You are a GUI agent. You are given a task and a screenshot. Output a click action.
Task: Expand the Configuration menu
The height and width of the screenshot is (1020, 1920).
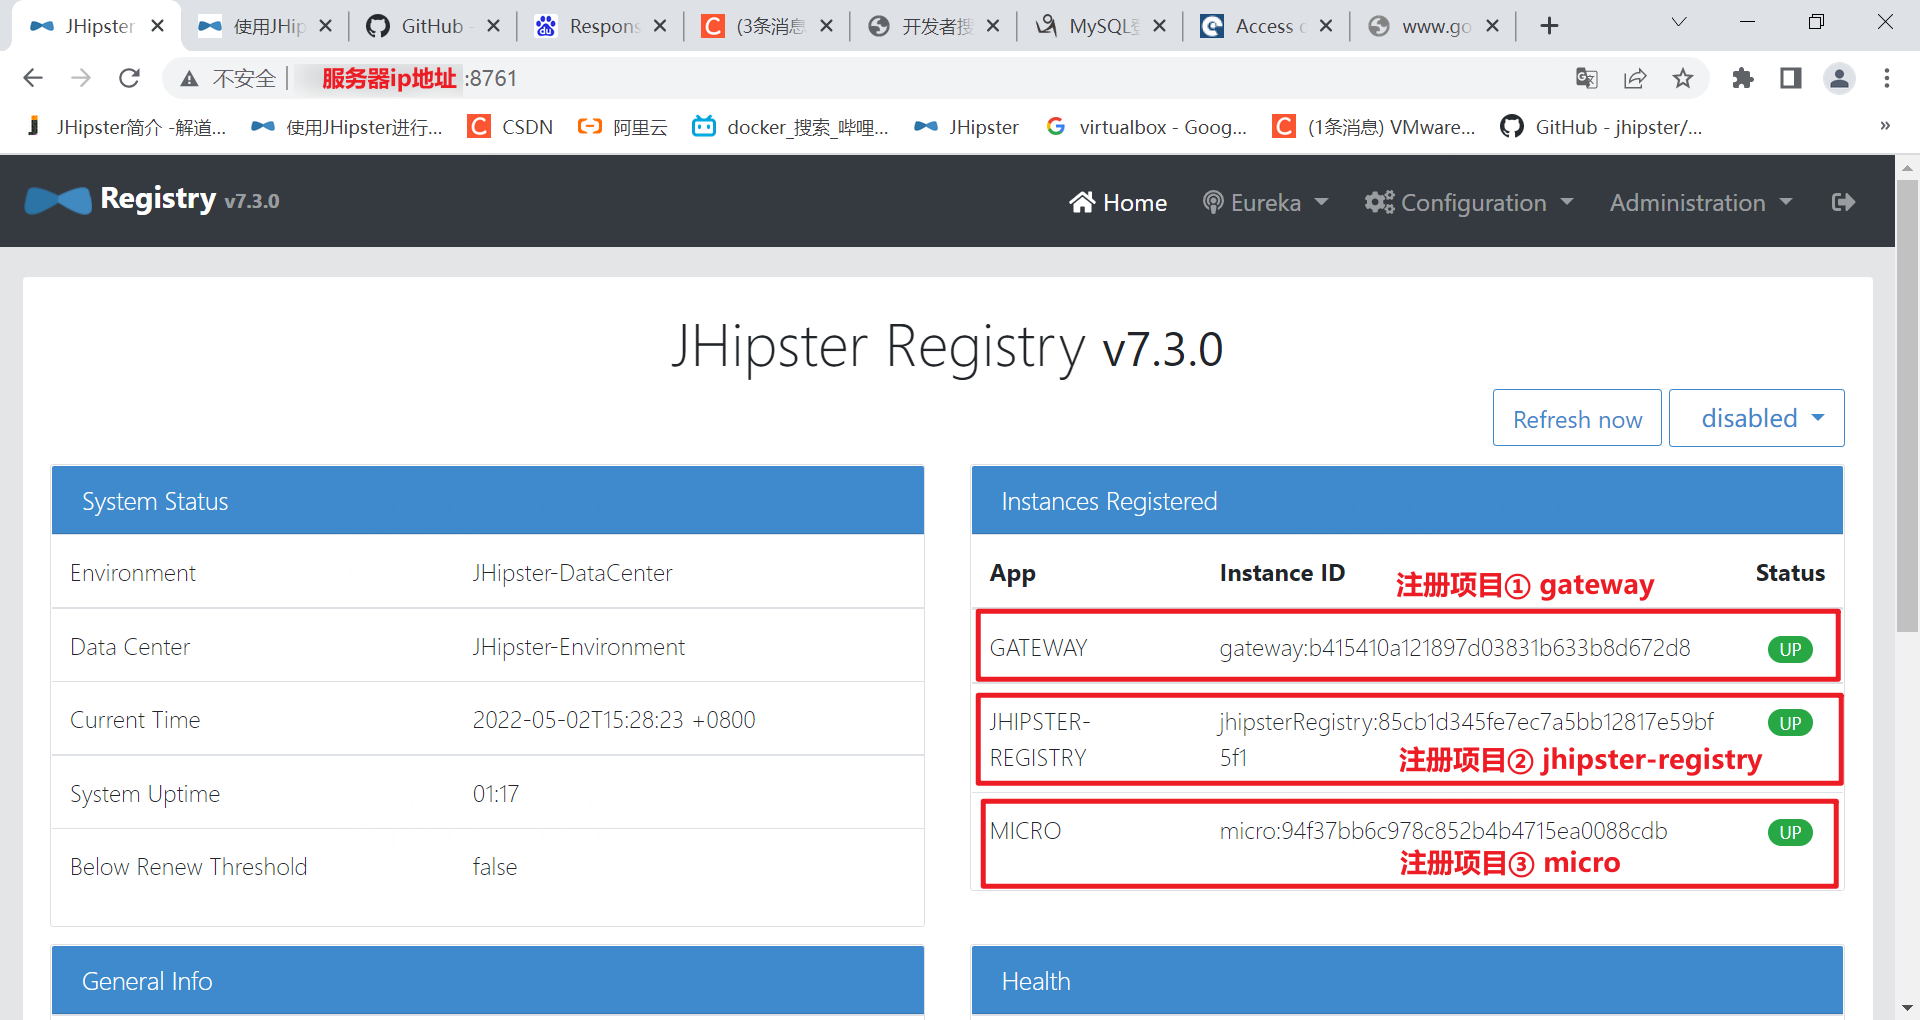(1469, 202)
